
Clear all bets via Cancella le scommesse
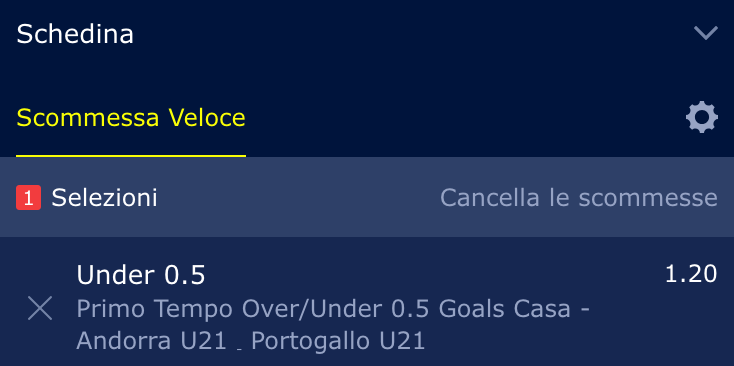[x=579, y=198]
